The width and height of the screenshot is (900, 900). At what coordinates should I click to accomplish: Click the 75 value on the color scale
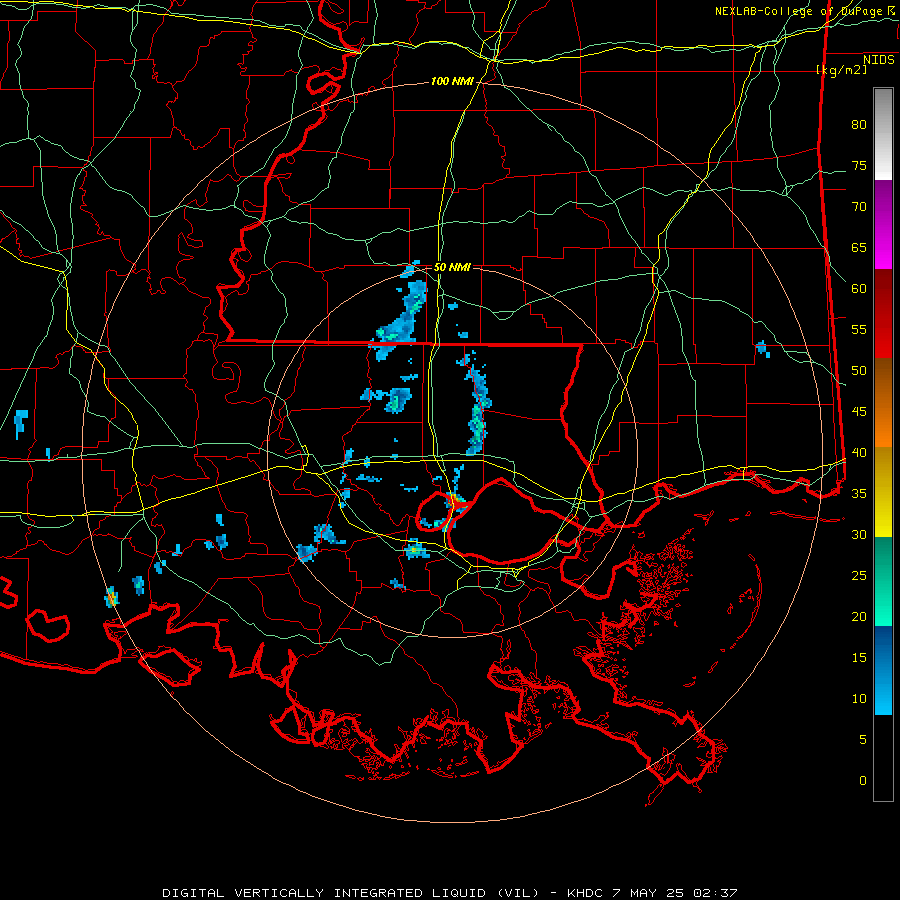[859, 165]
